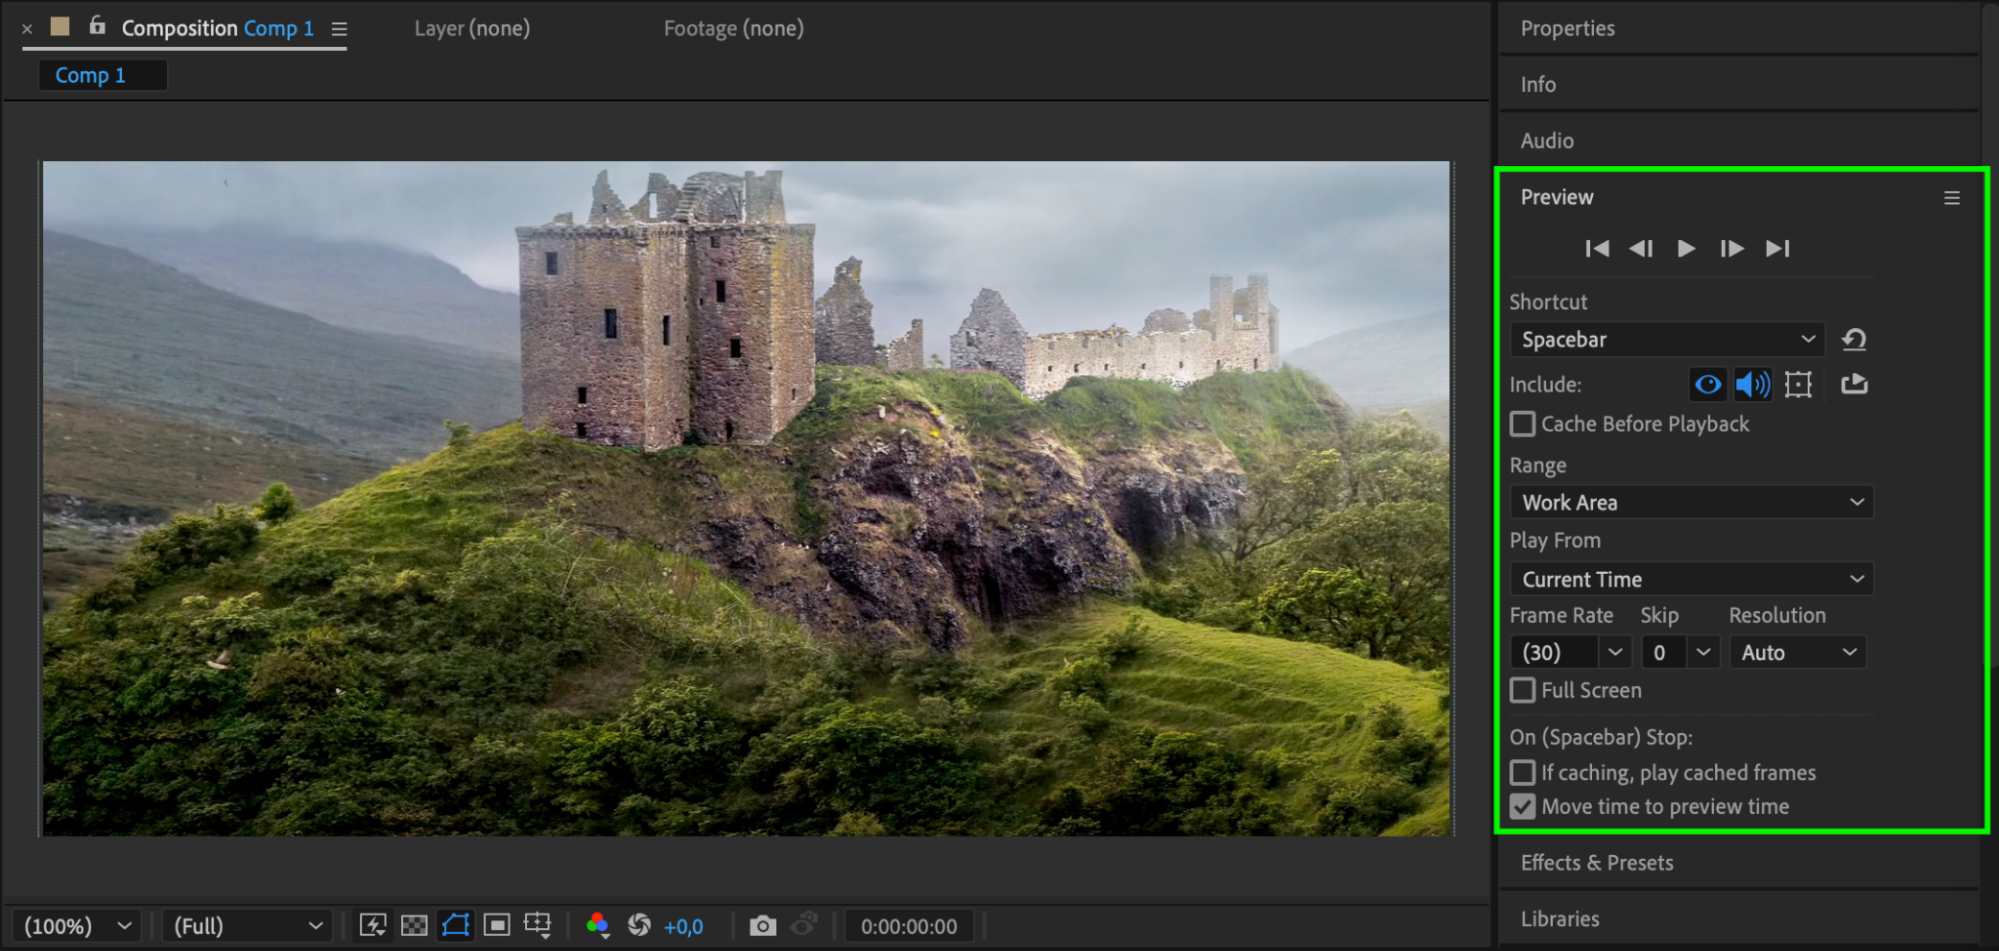1999x951 pixels.
Task: Take a snapshot with the camera icon
Action: (762, 926)
